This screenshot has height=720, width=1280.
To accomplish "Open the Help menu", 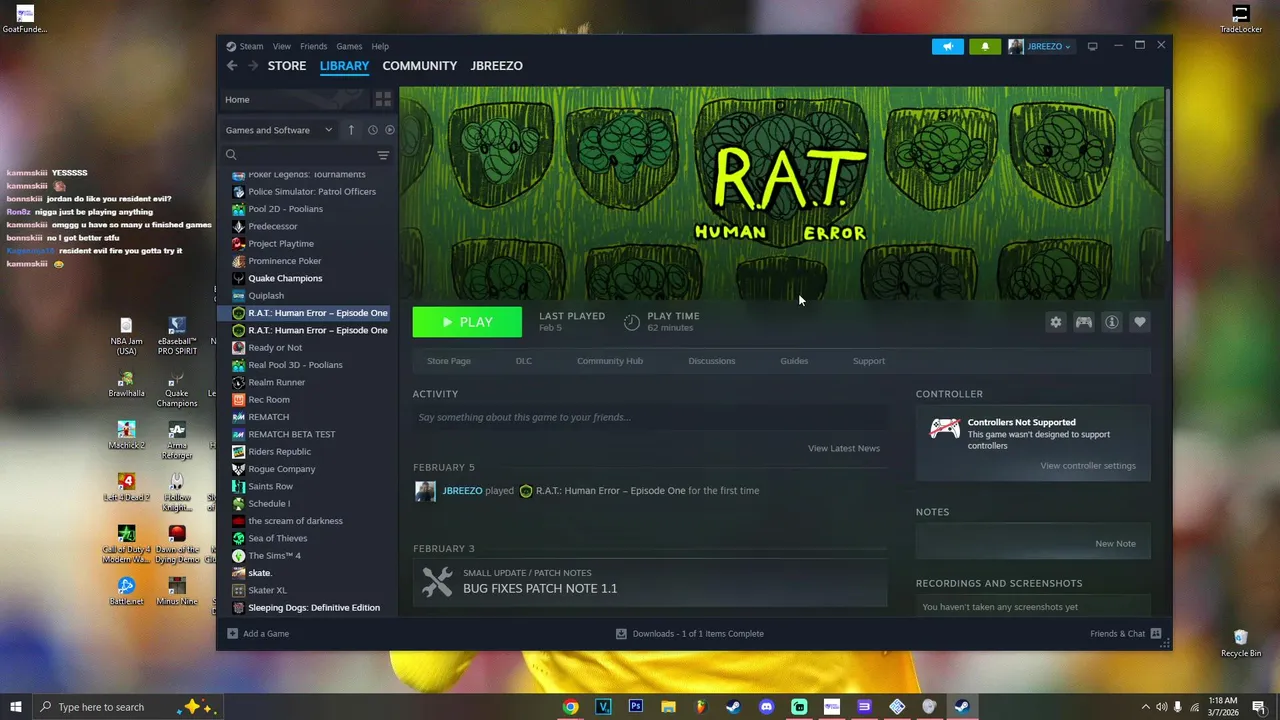I will pyautogui.click(x=380, y=46).
